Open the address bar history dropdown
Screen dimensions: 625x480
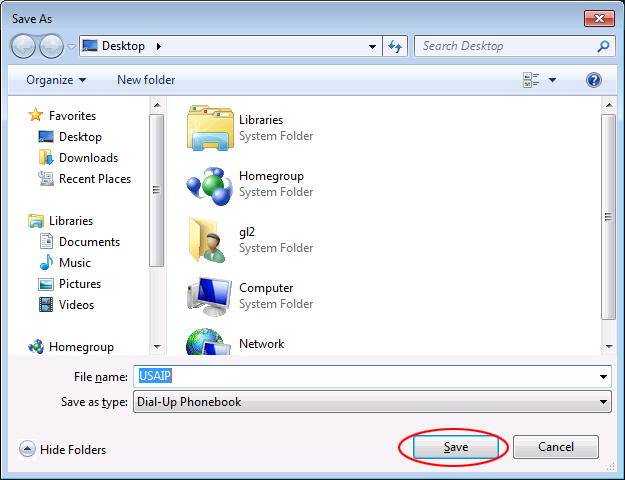click(372, 47)
